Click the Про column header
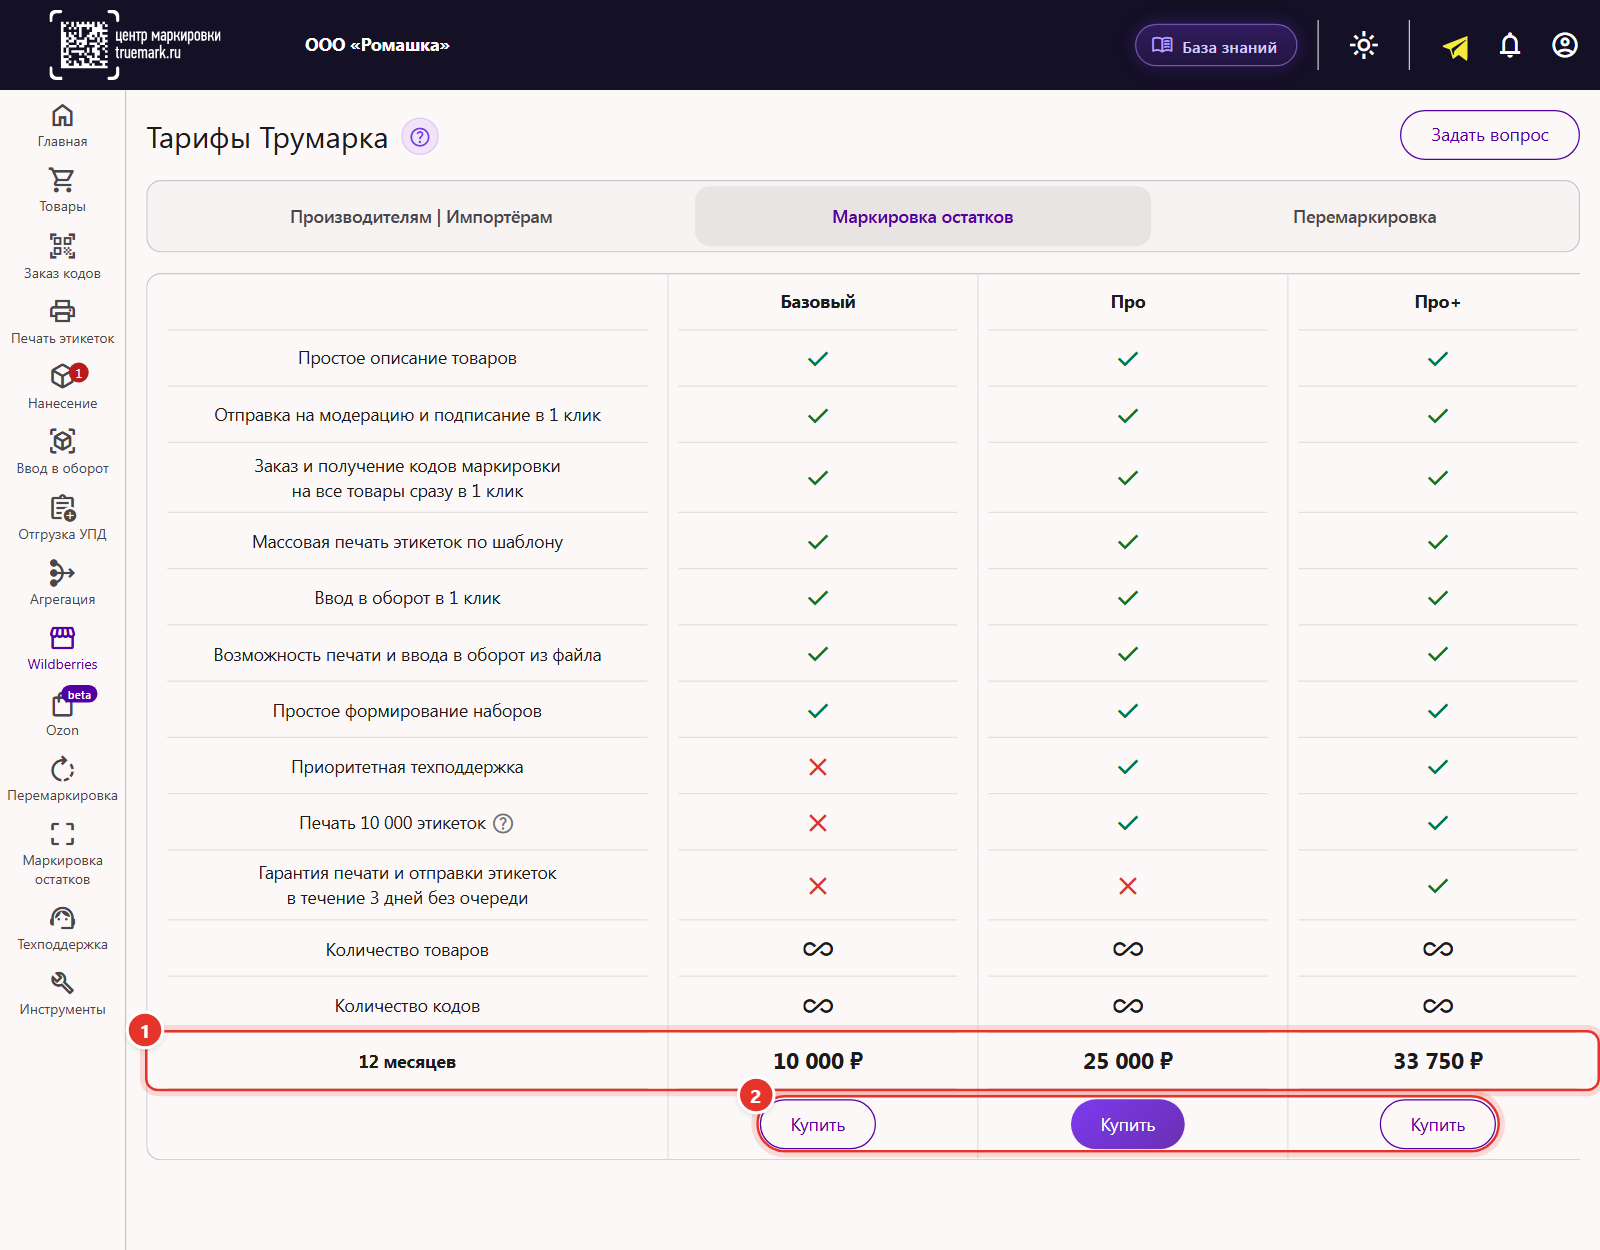 [x=1128, y=302]
